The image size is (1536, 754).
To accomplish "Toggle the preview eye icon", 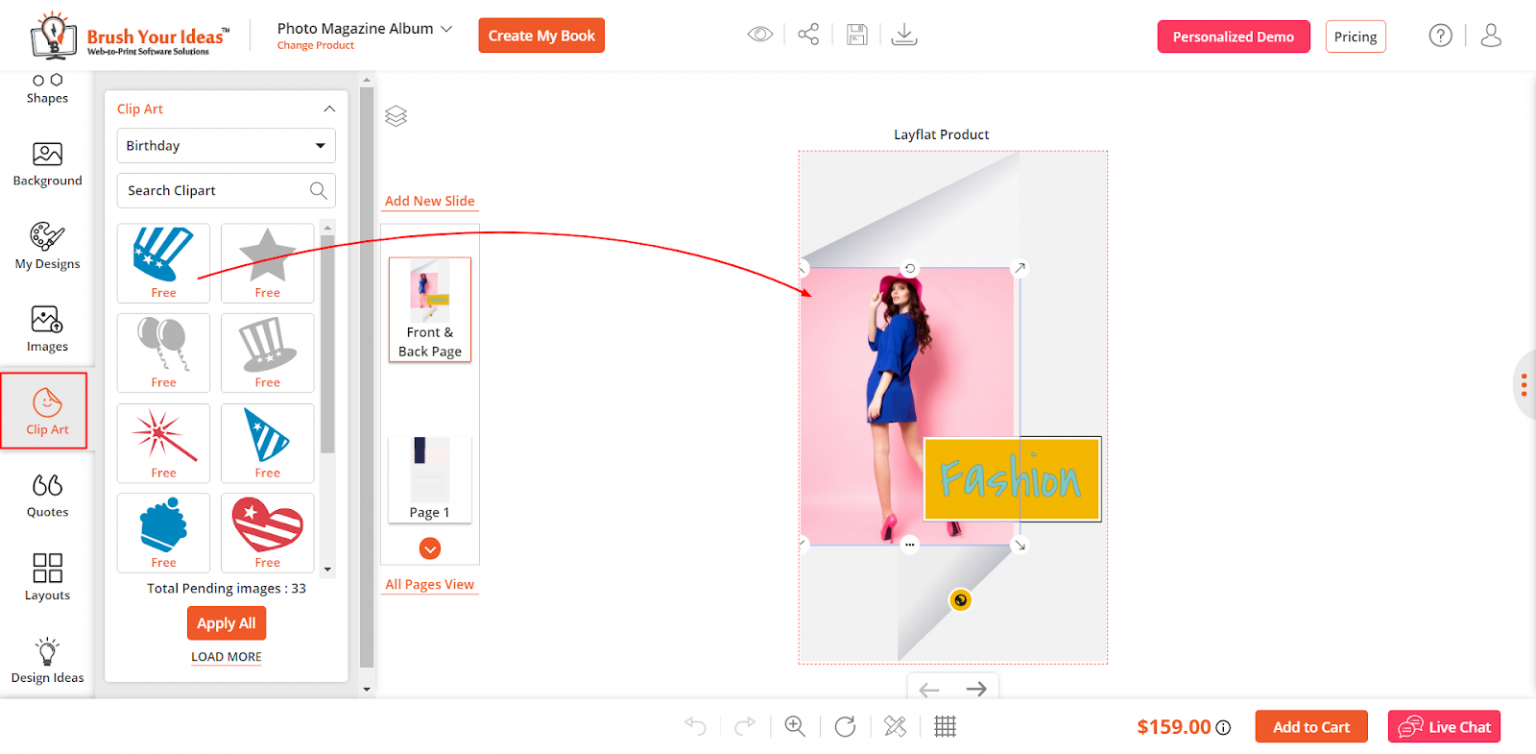I will [x=760, y=33].
